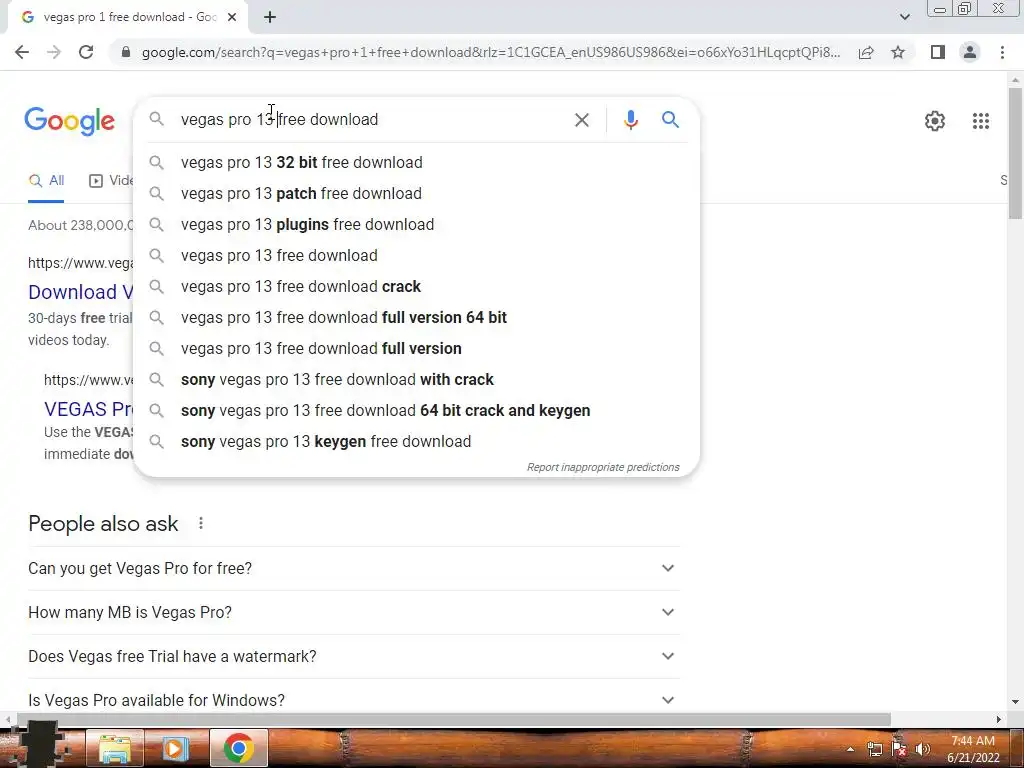The image size is (1024, 768).
Task: Open Chrome's three-dot menu
Action: (x=1002, y=52)
